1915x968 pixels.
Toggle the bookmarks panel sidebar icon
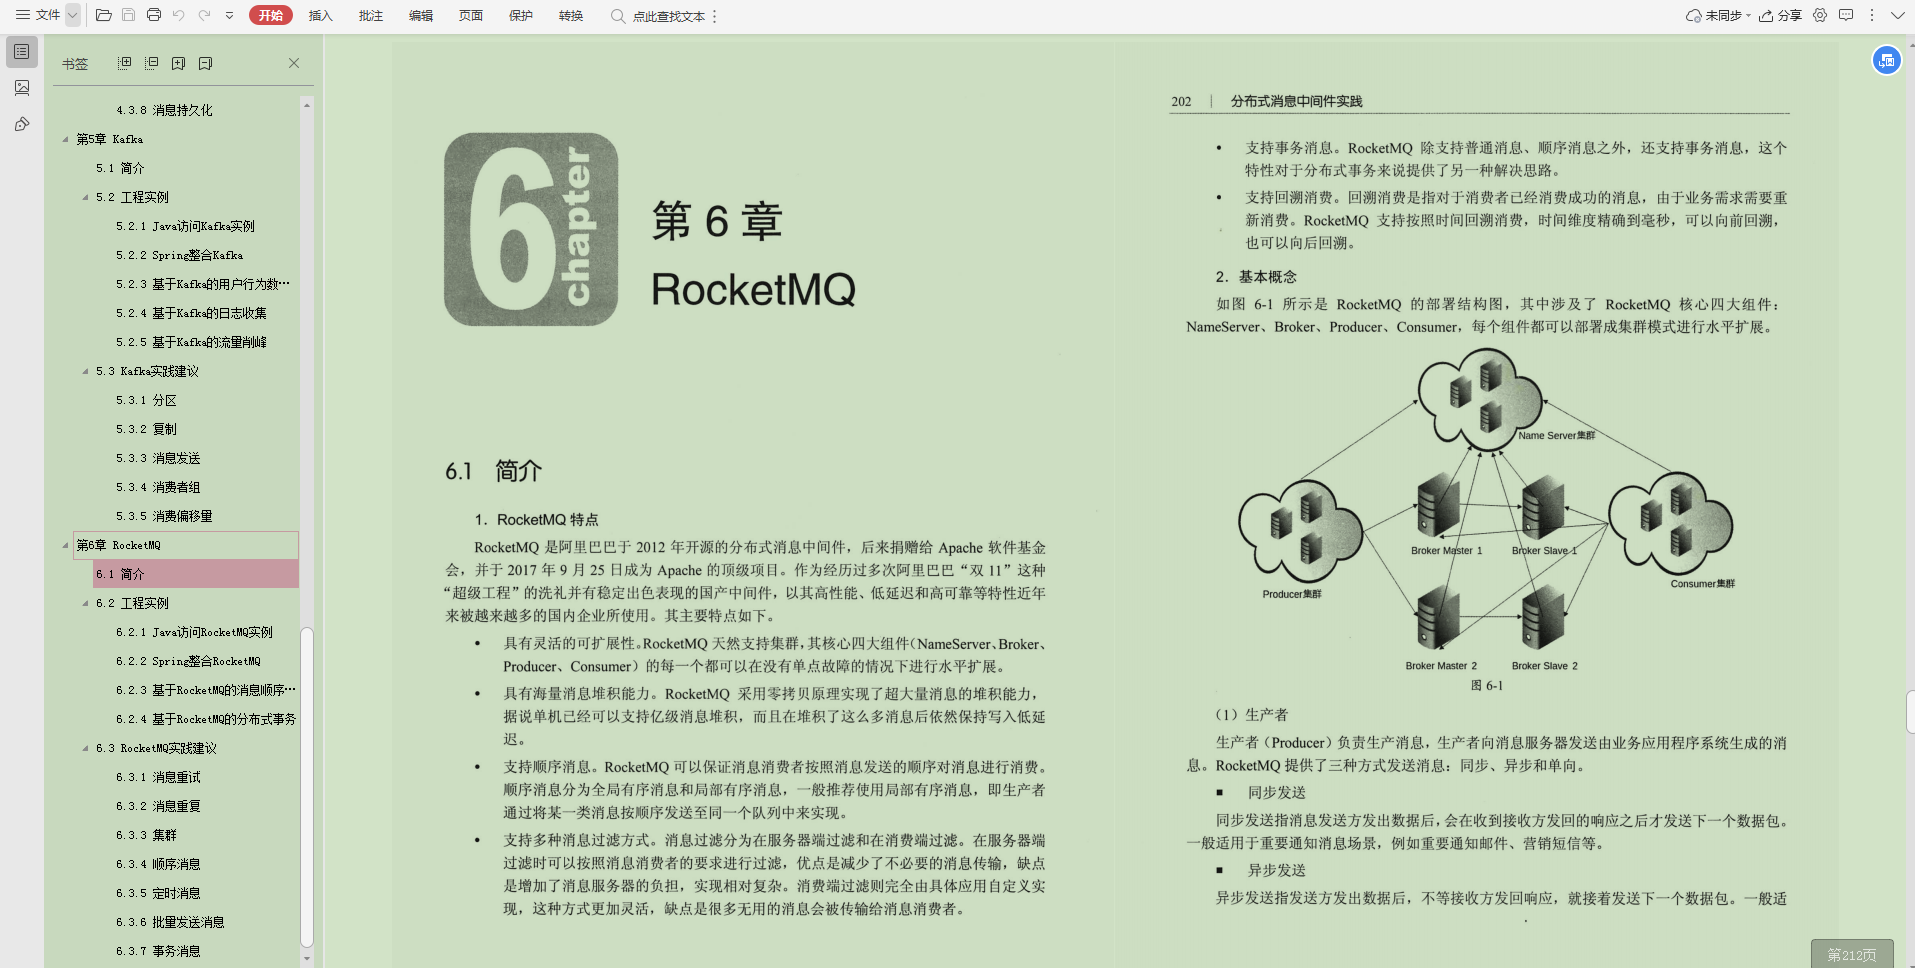click(21, 51)
